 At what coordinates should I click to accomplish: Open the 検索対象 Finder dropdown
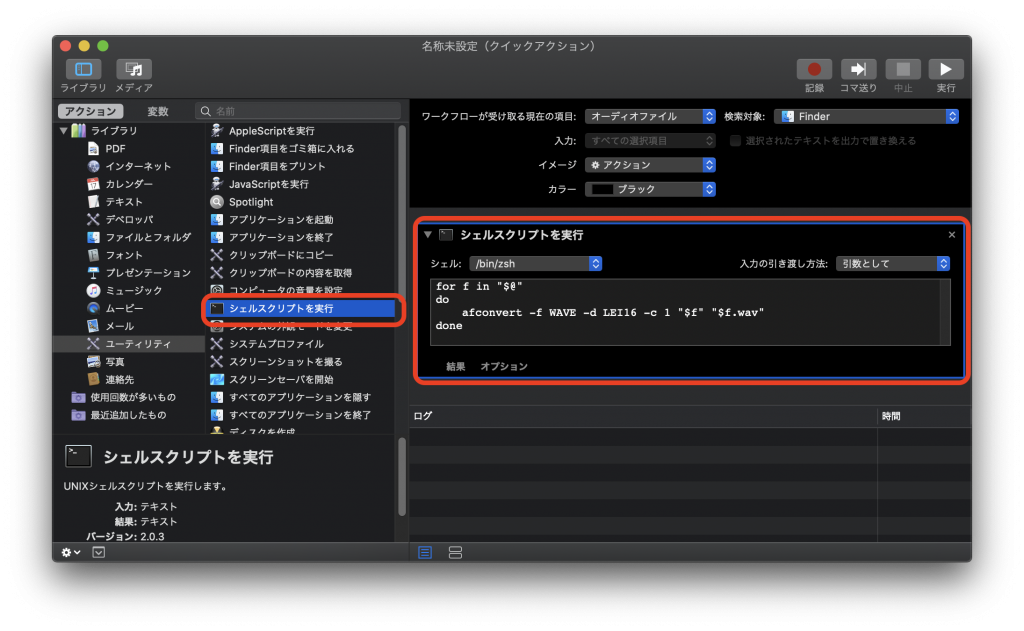[x=867, y=115]
